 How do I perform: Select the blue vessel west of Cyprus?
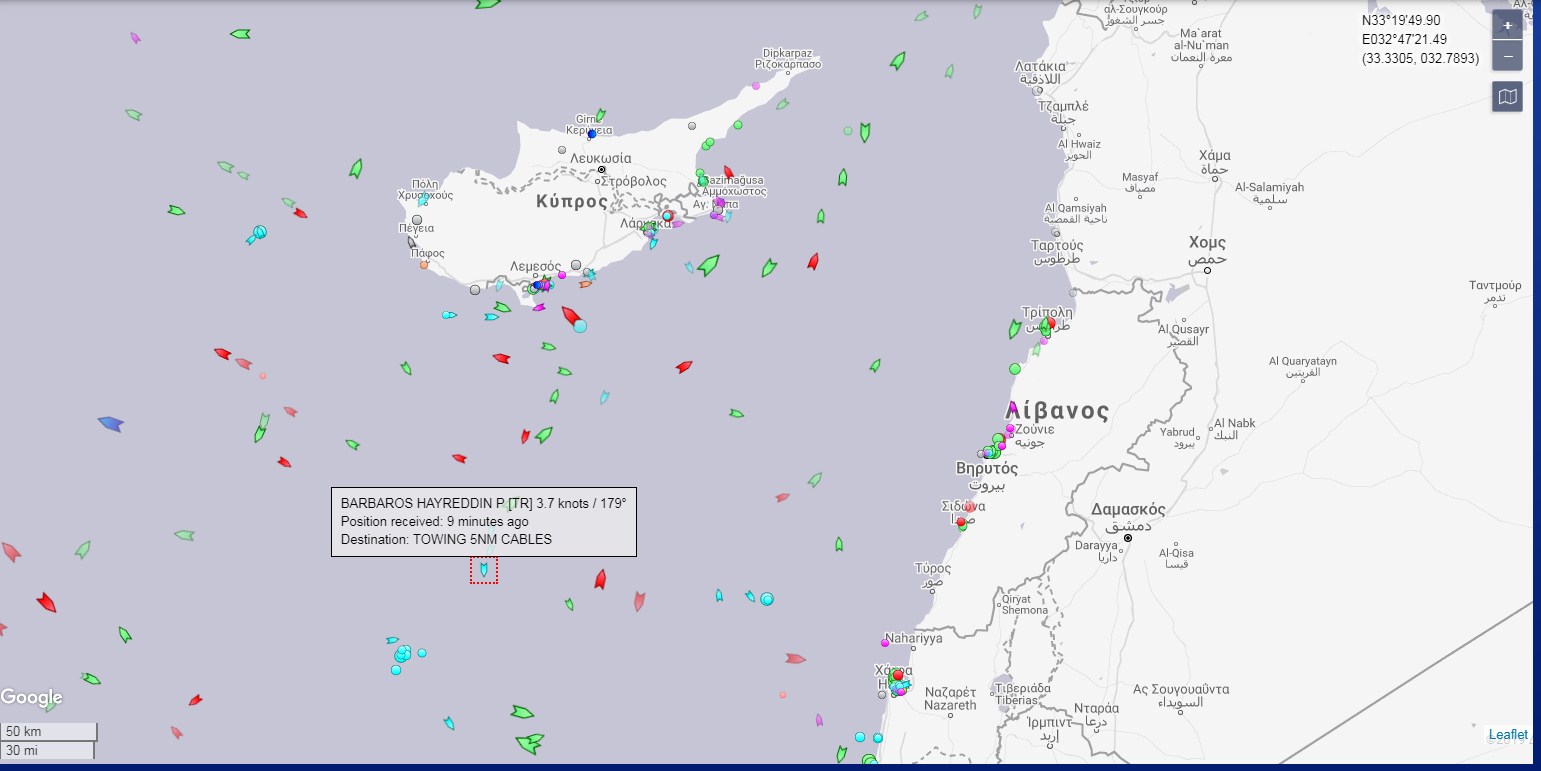pyautogui.click(x=110, y=424)
